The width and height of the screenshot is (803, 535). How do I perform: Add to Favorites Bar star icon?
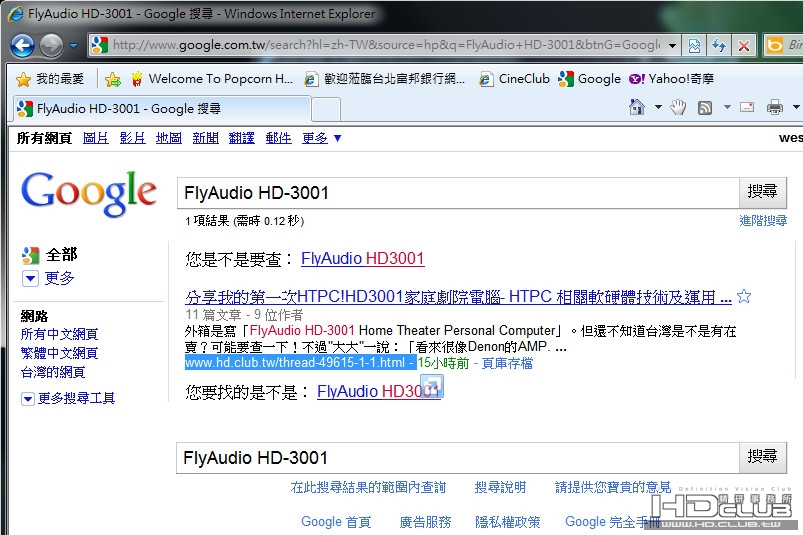113,79
